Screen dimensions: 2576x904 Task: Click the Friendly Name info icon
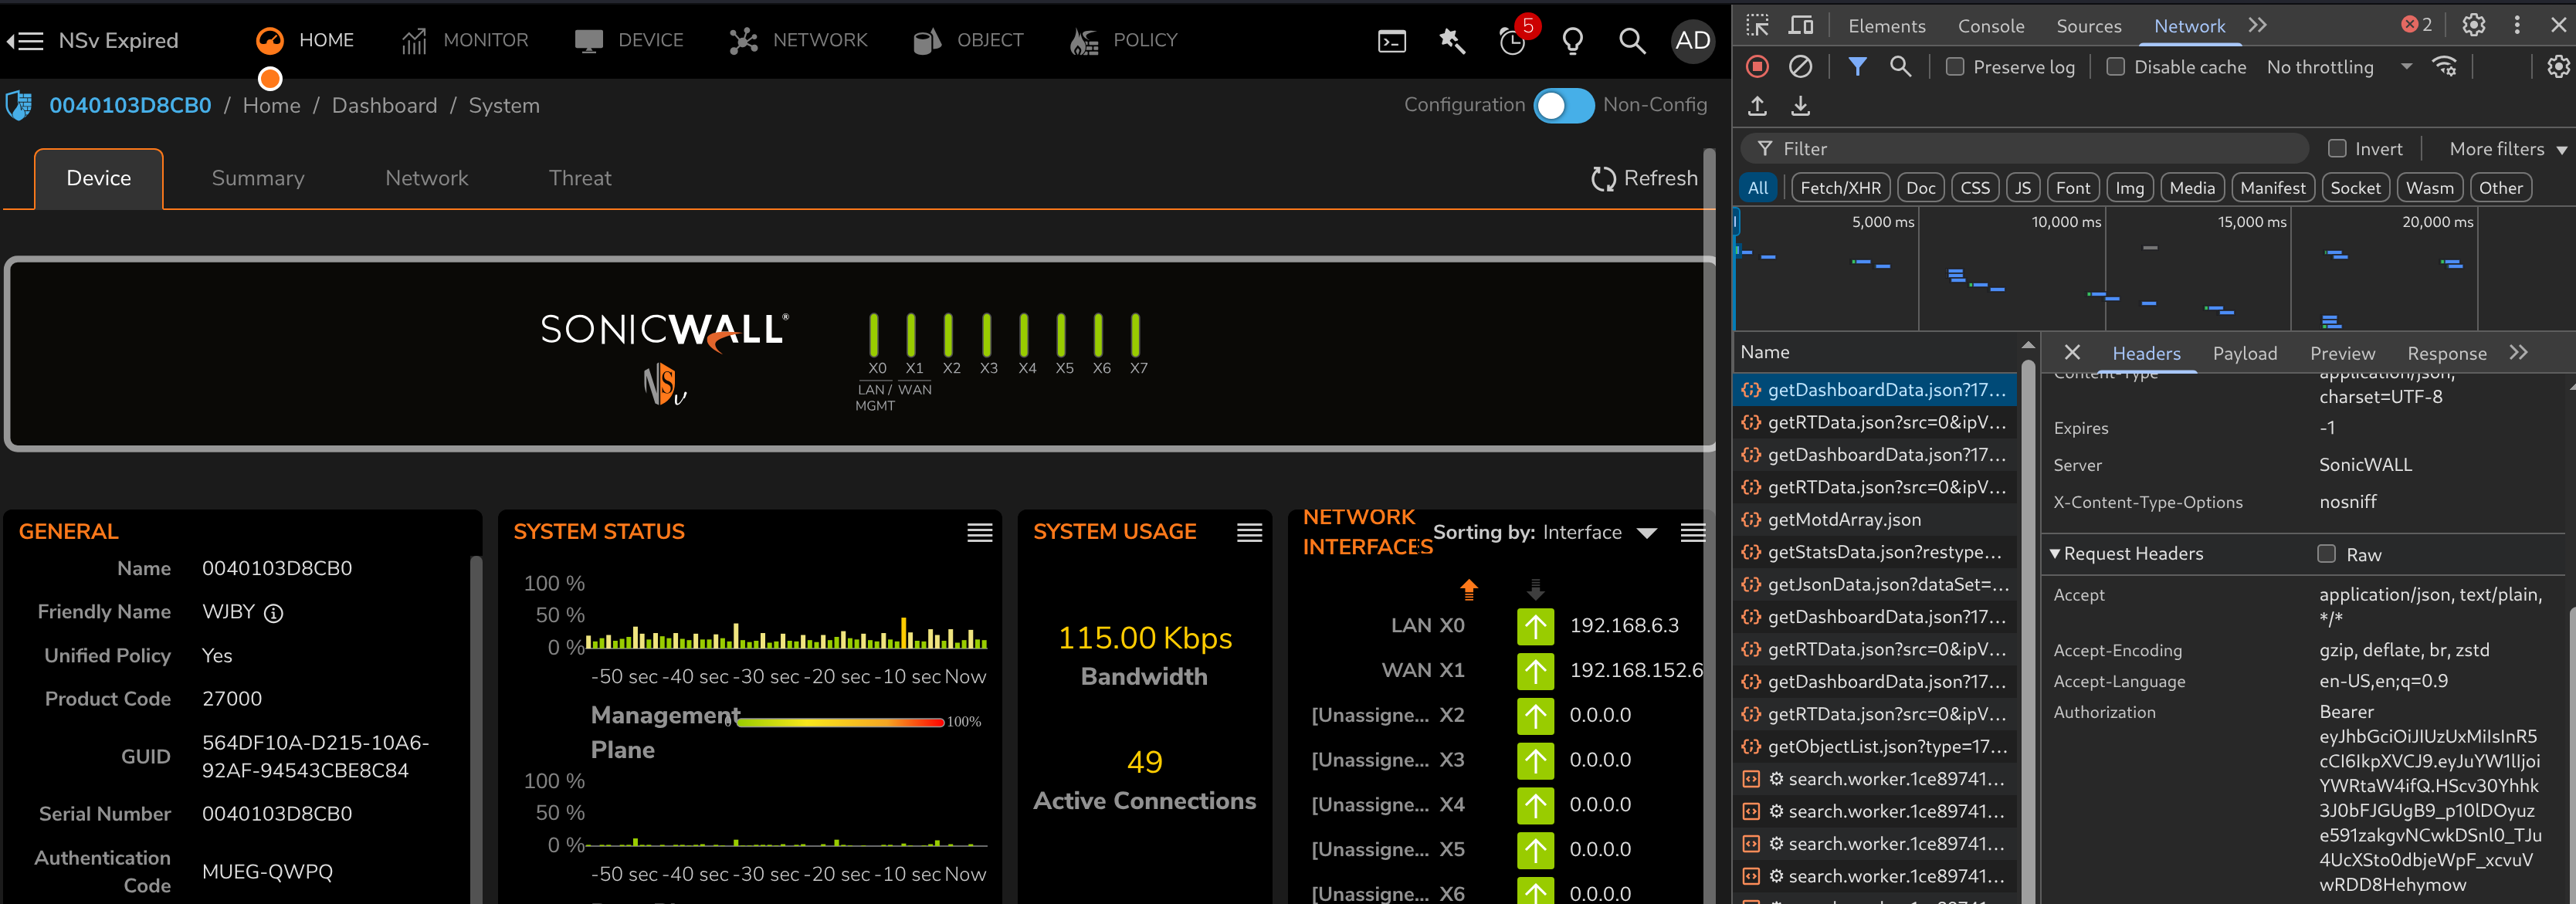(x=273, y=613)
